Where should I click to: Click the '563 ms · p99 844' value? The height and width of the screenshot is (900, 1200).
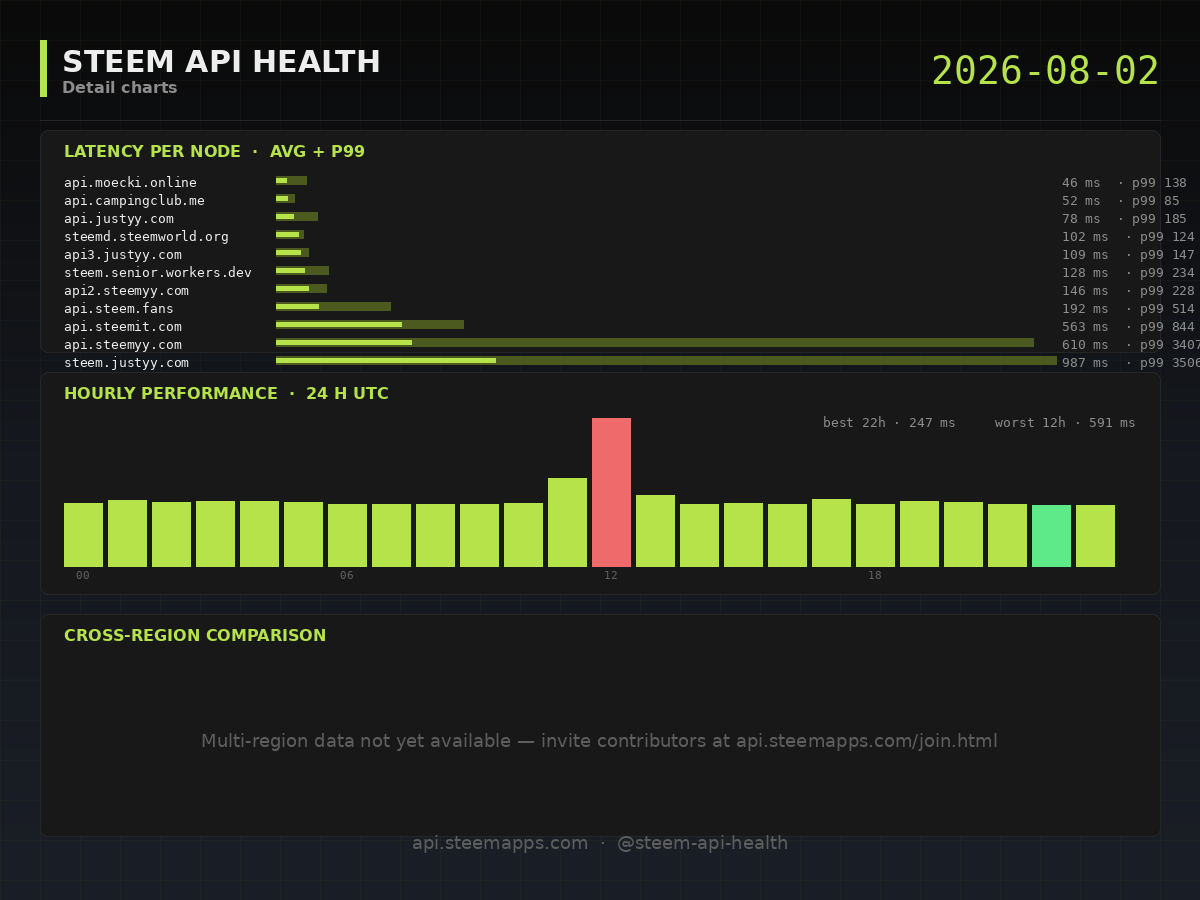pyautogui.click(x=1128, y=327)
